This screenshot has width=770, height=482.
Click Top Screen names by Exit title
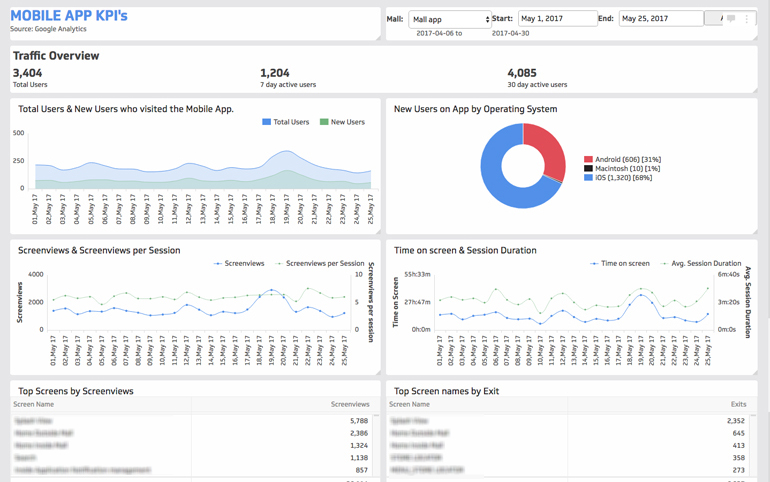point(446,391)
